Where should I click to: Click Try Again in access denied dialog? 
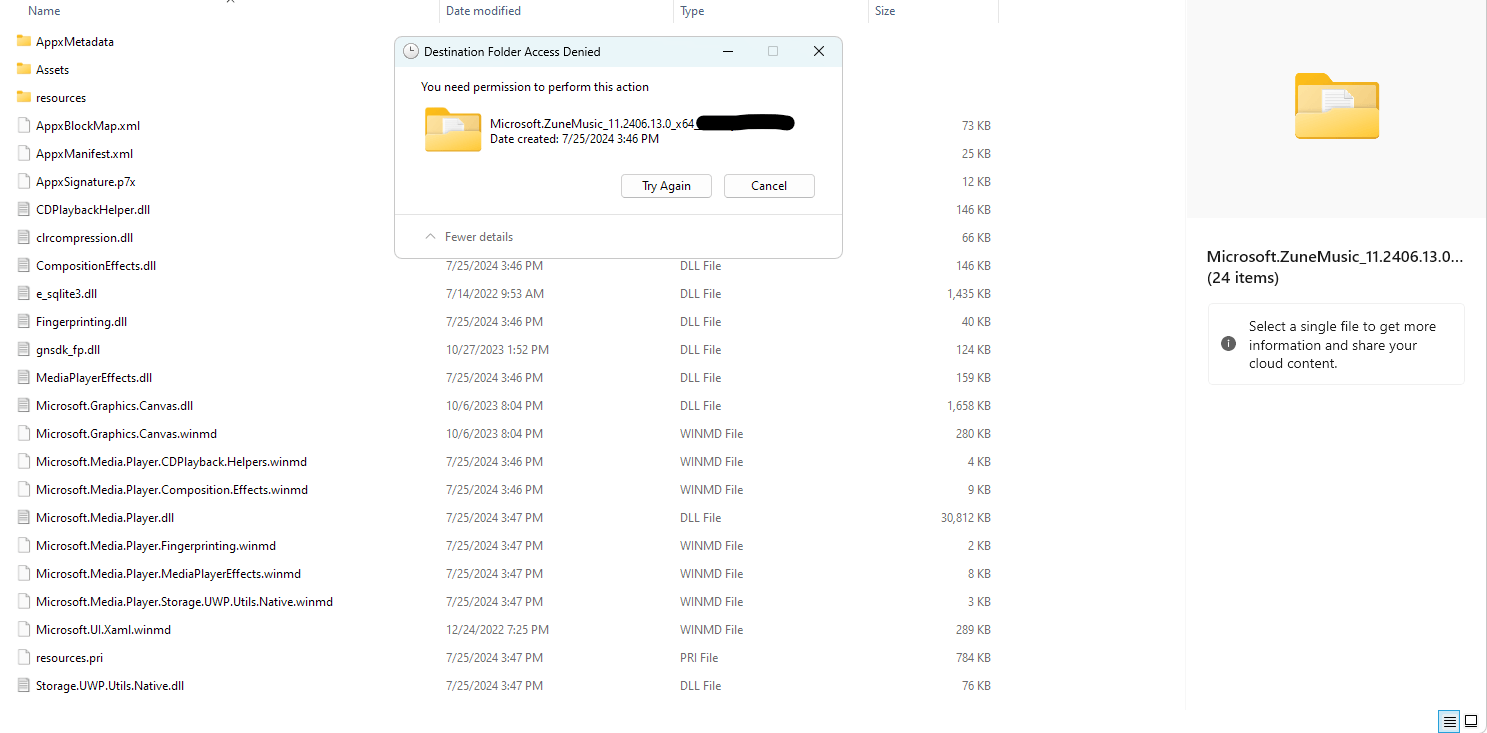point(666,186)
